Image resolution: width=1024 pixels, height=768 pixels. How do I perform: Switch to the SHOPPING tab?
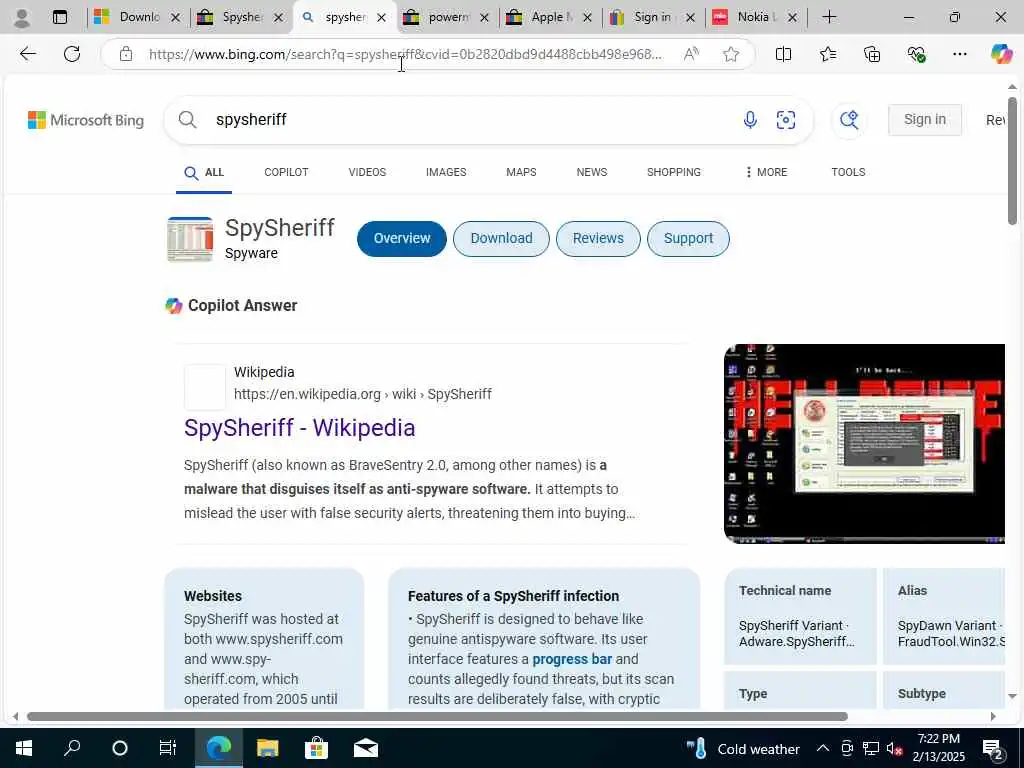(x=674, y=172)
